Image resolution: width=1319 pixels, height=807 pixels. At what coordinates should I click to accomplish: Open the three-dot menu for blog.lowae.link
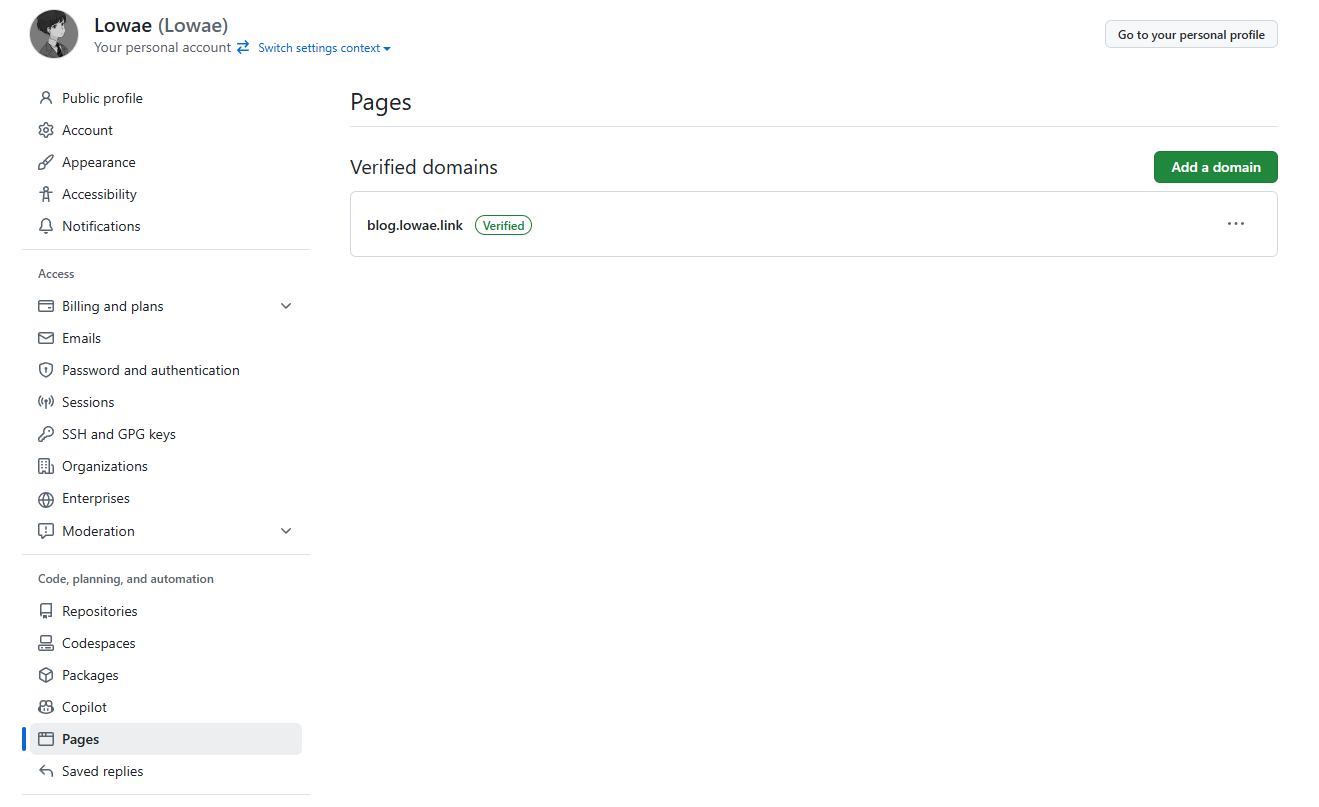point(1236,224)
